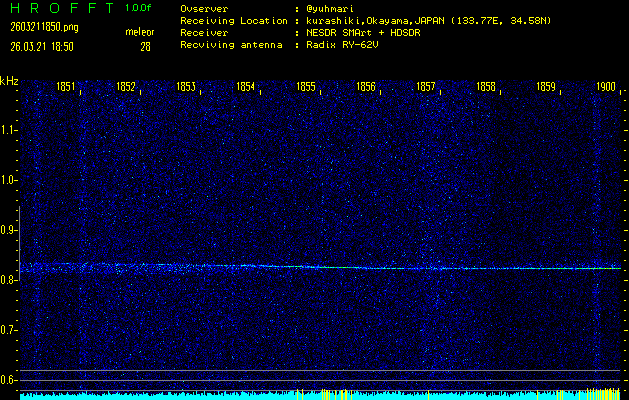Screen dimensions: 629x400
Task: Click the 1857 time marker
Action: (426, 88)
